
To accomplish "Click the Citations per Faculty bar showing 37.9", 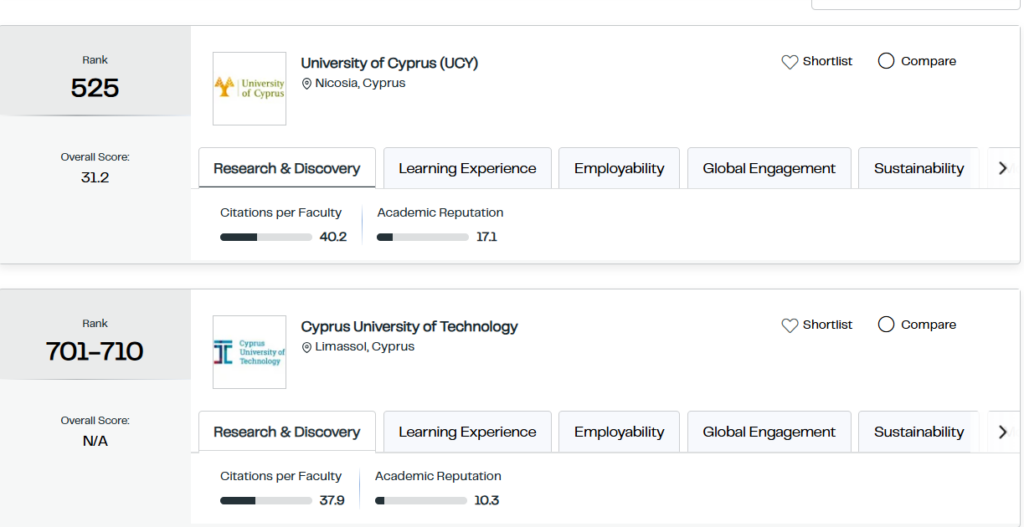I will (x=266, y=501).
